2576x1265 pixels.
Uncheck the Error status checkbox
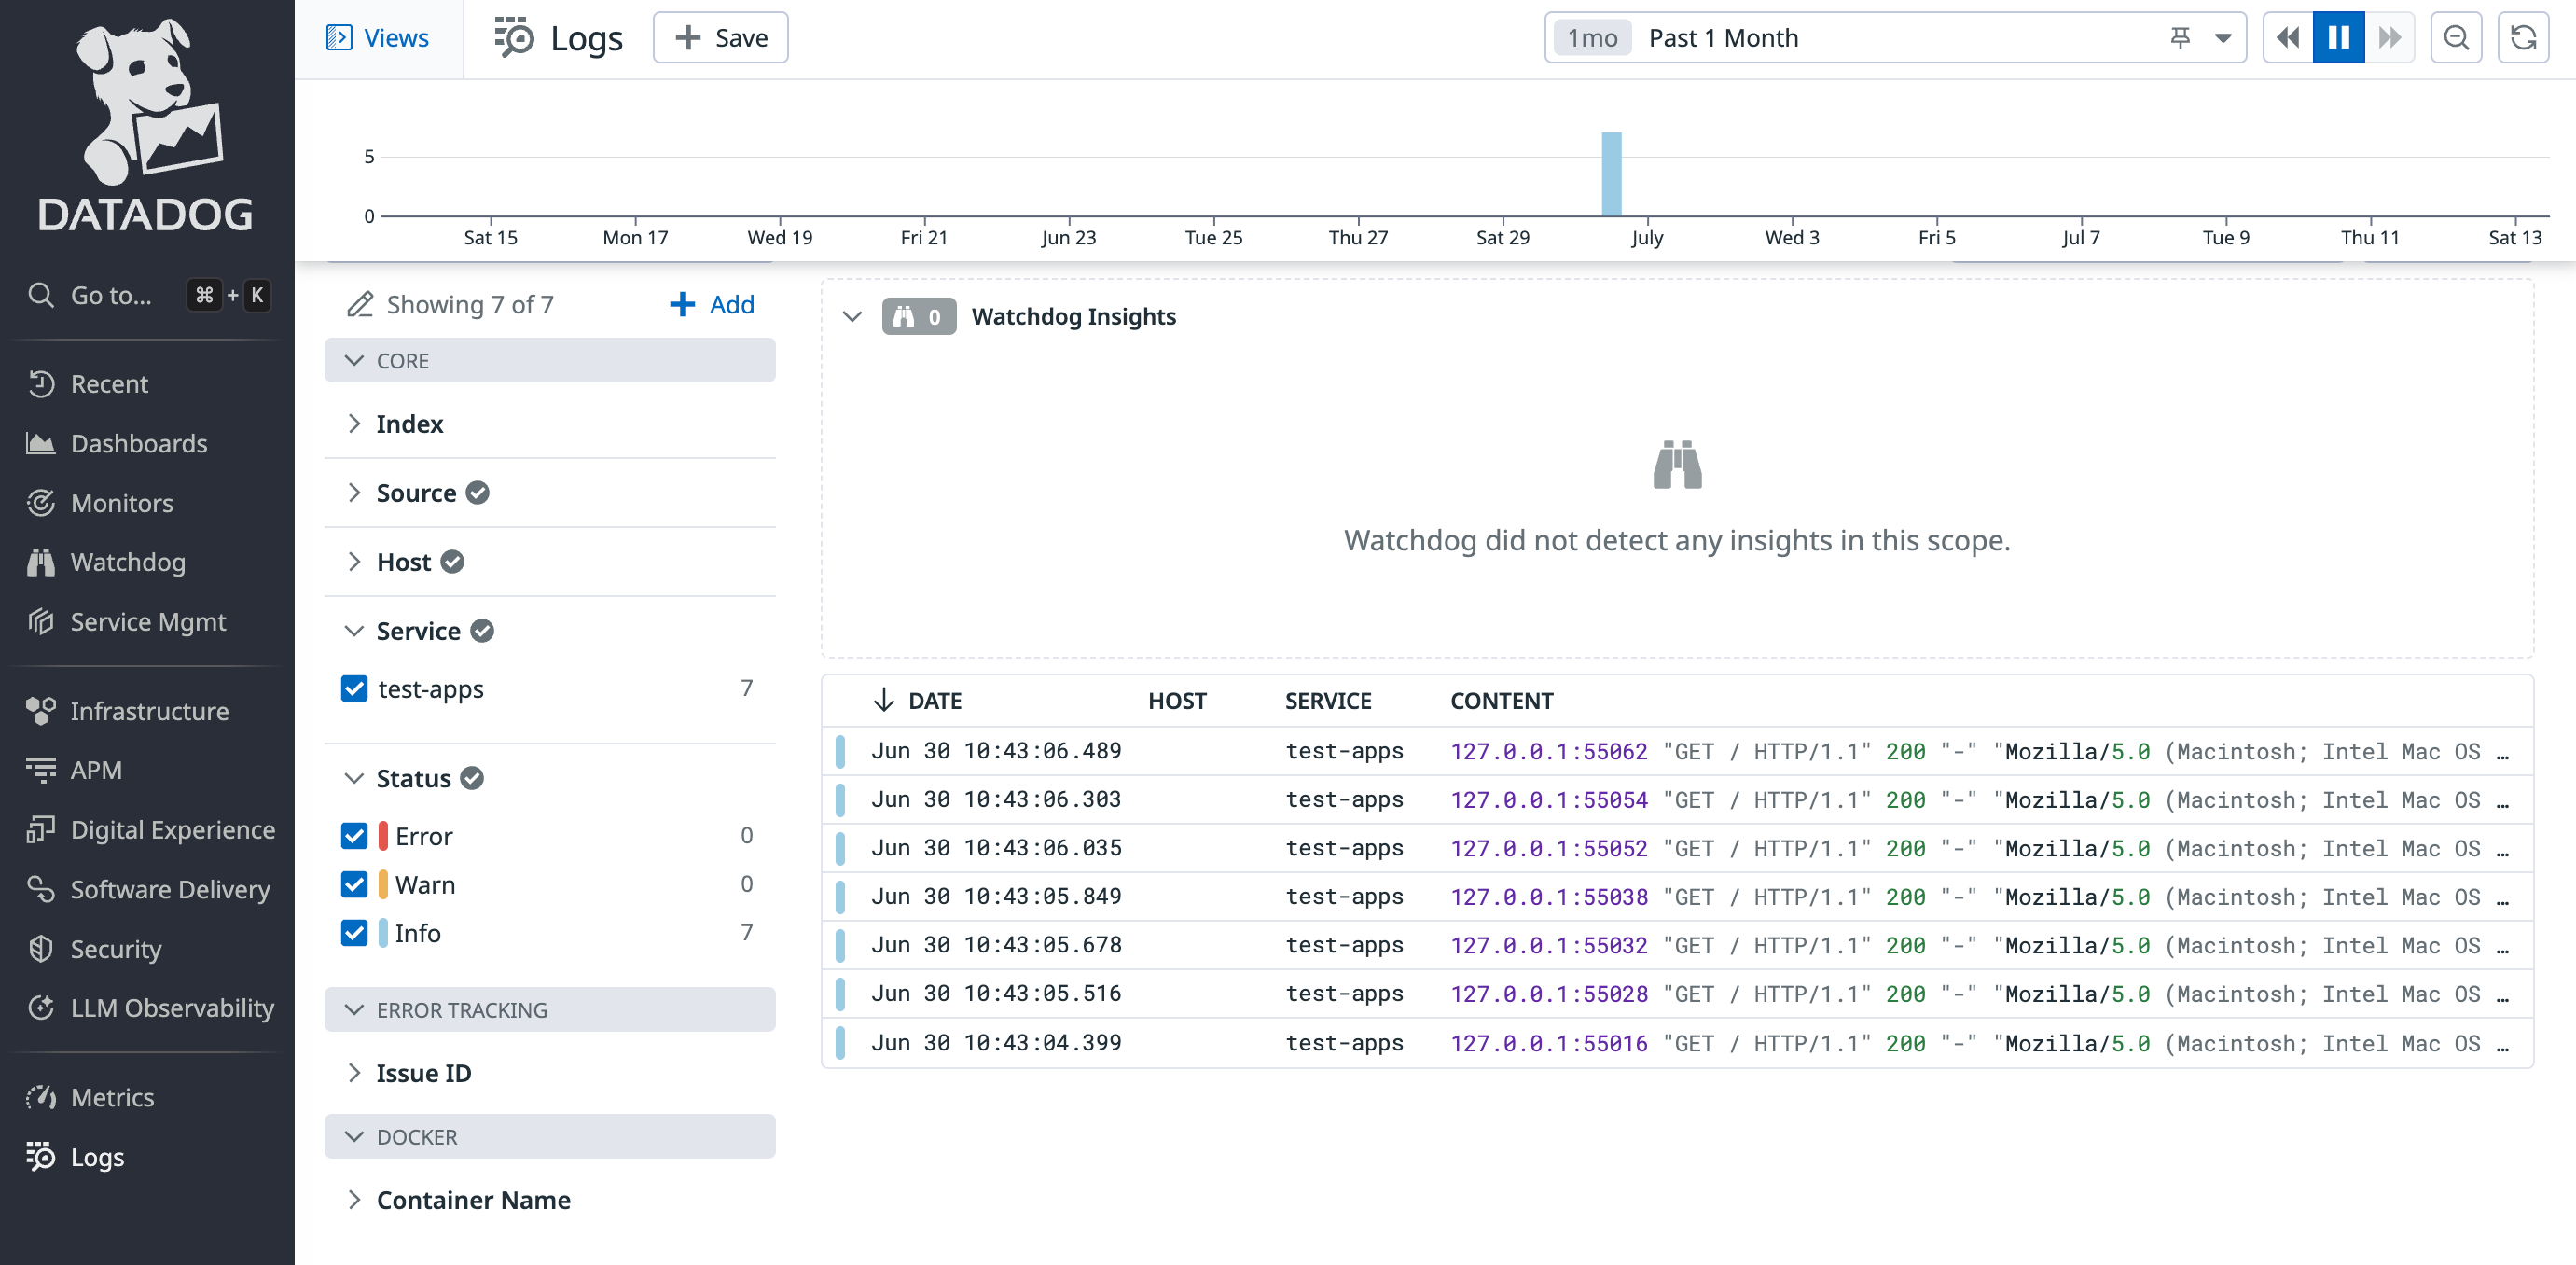pyautogui.click(x=354, y=836)
